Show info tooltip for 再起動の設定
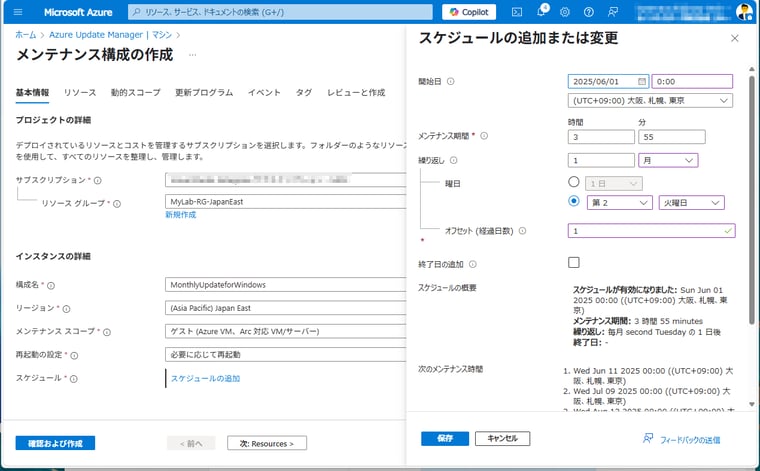Viewport: 760px width, 471px height. pyautogui.click(x=74, y=355)
